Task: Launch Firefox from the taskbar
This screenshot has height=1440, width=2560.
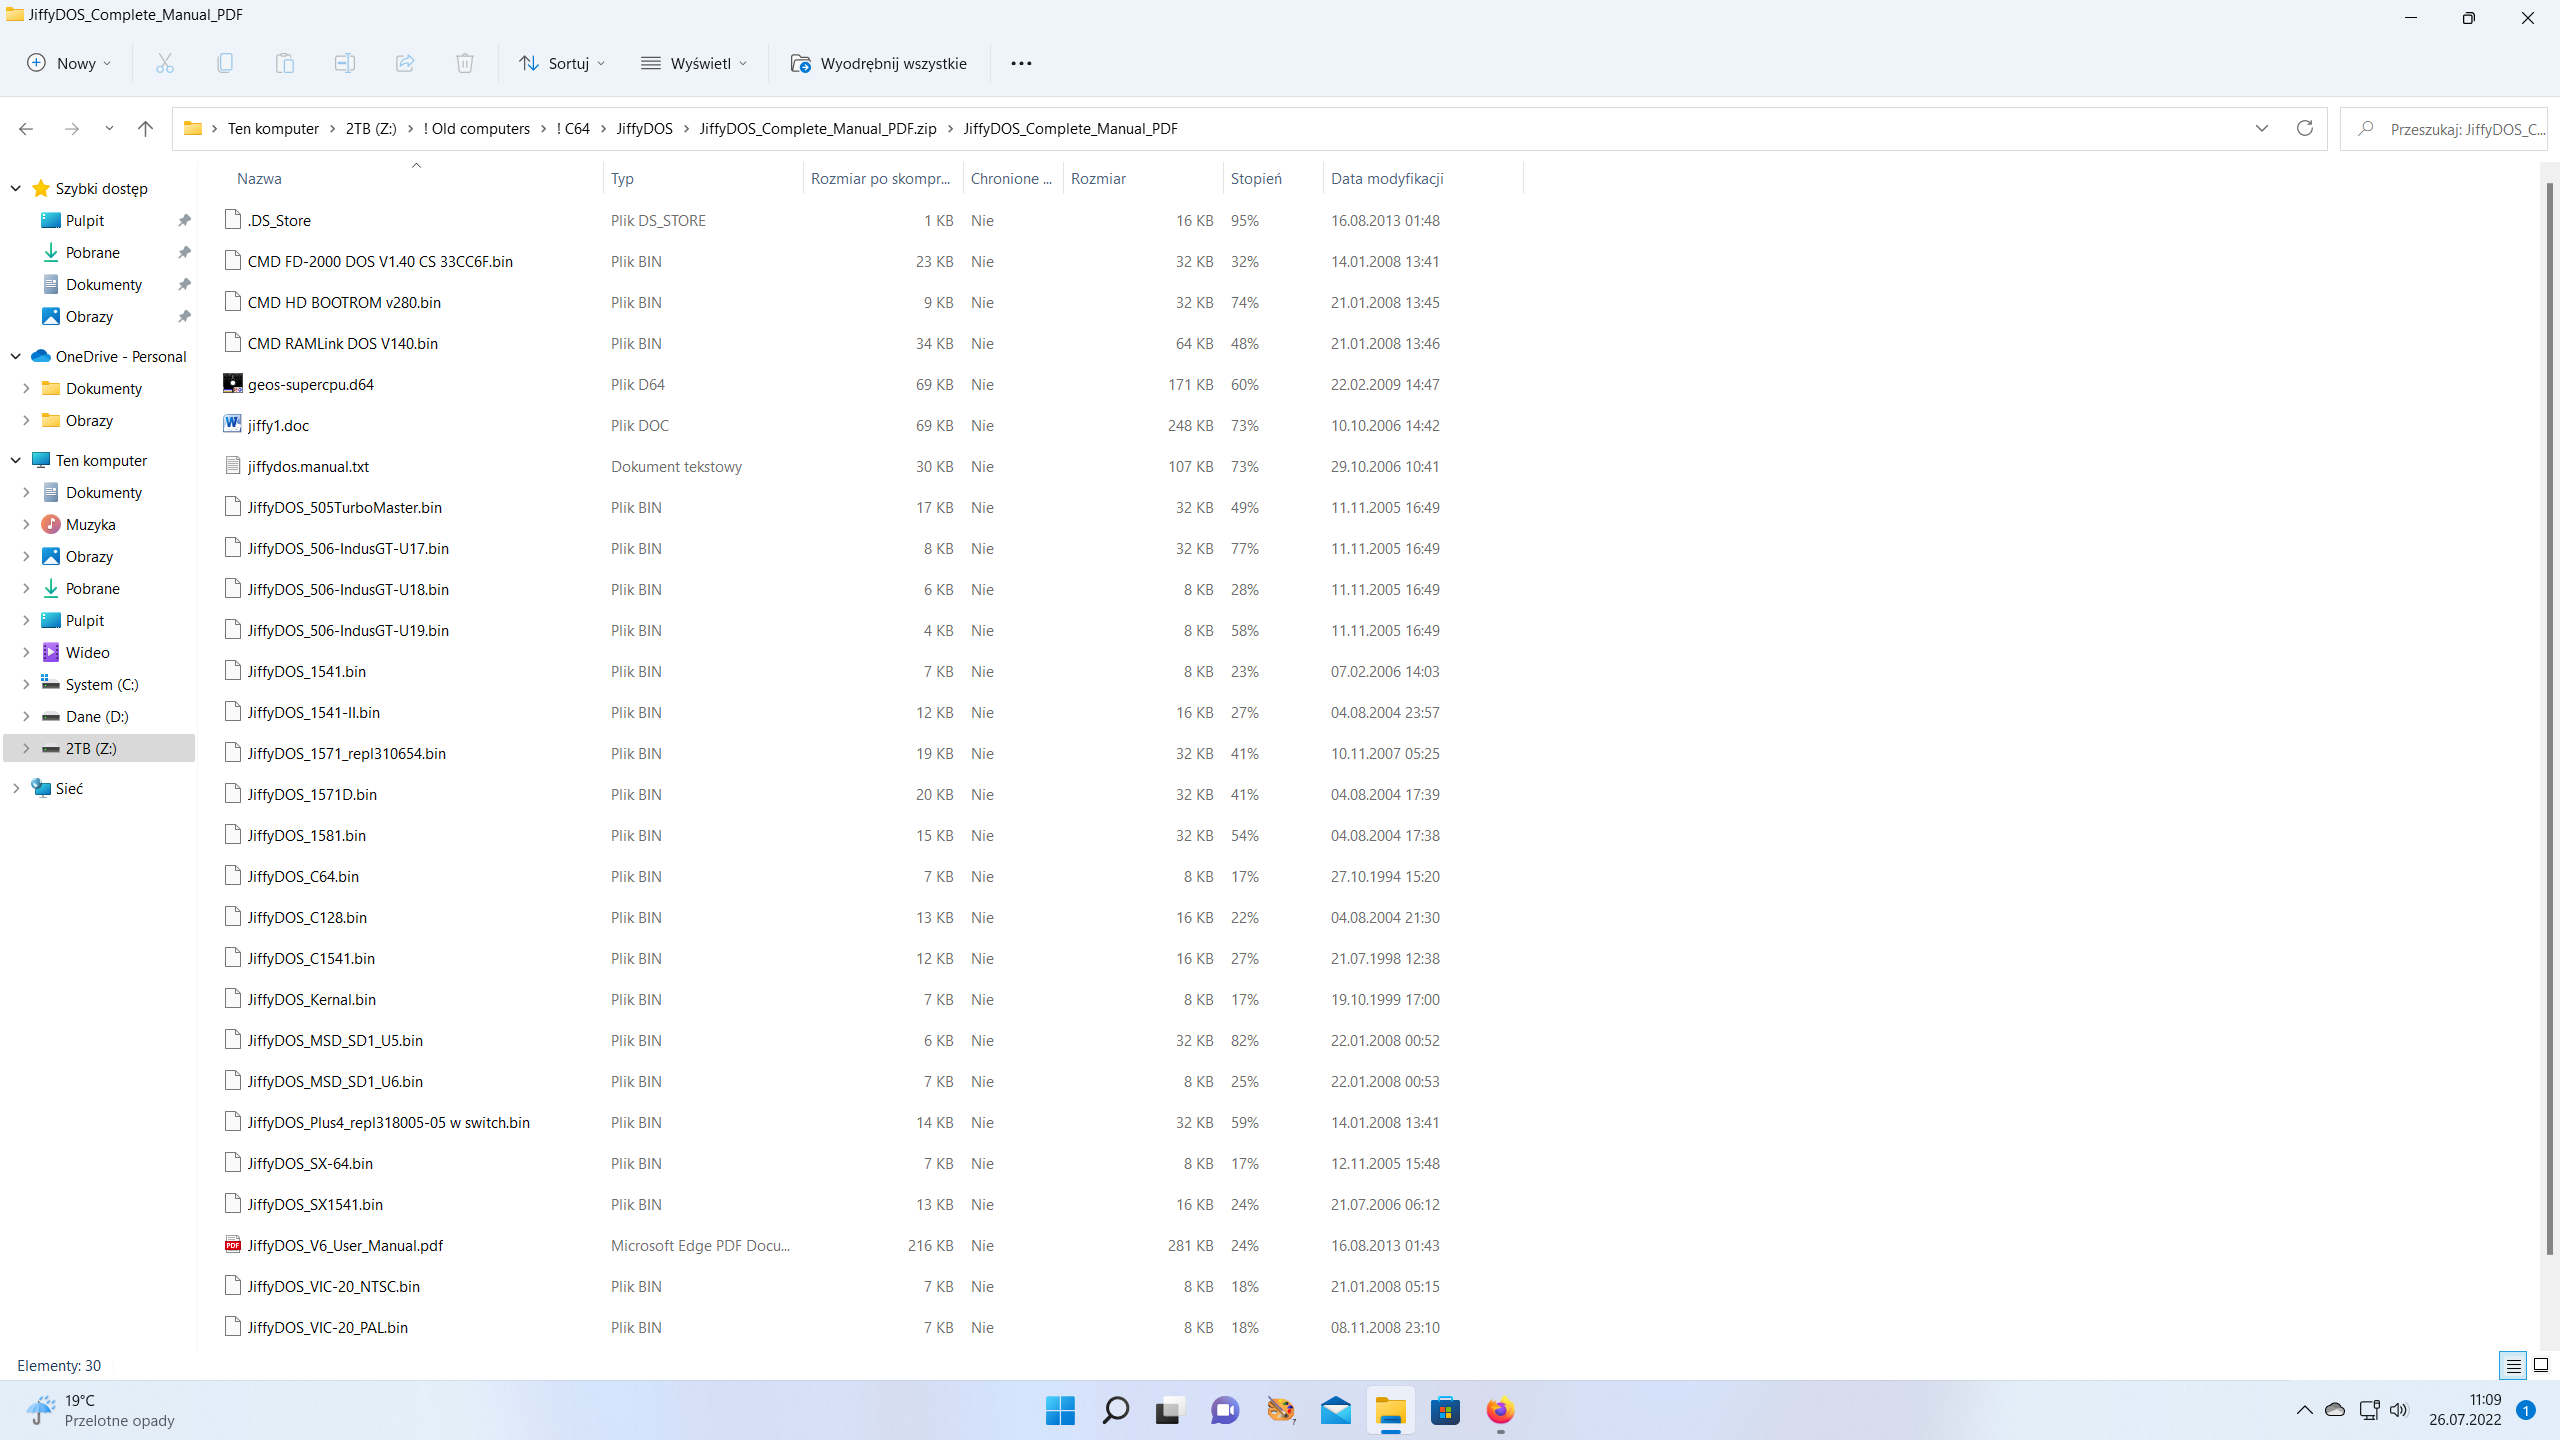Action: 1500,1411
